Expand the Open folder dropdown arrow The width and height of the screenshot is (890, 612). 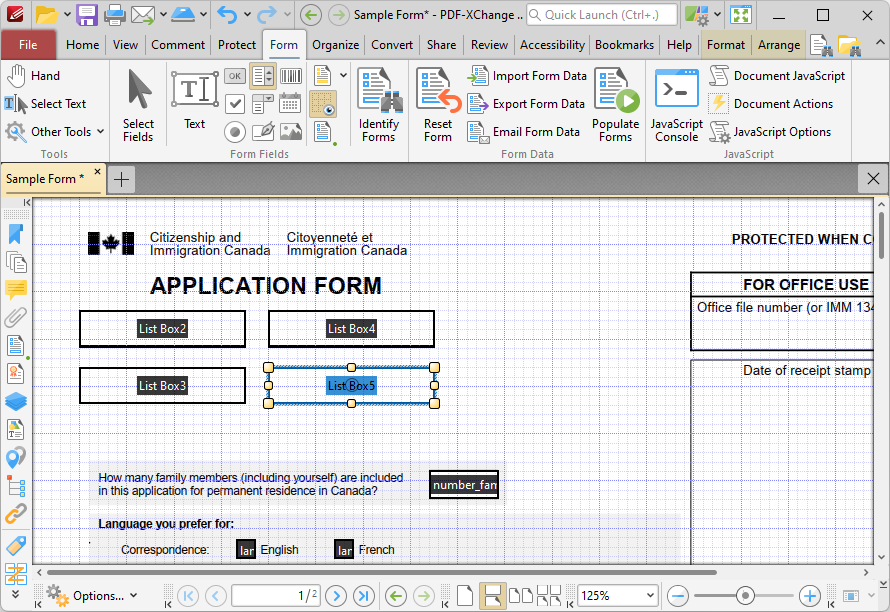(x=67, y=15)
